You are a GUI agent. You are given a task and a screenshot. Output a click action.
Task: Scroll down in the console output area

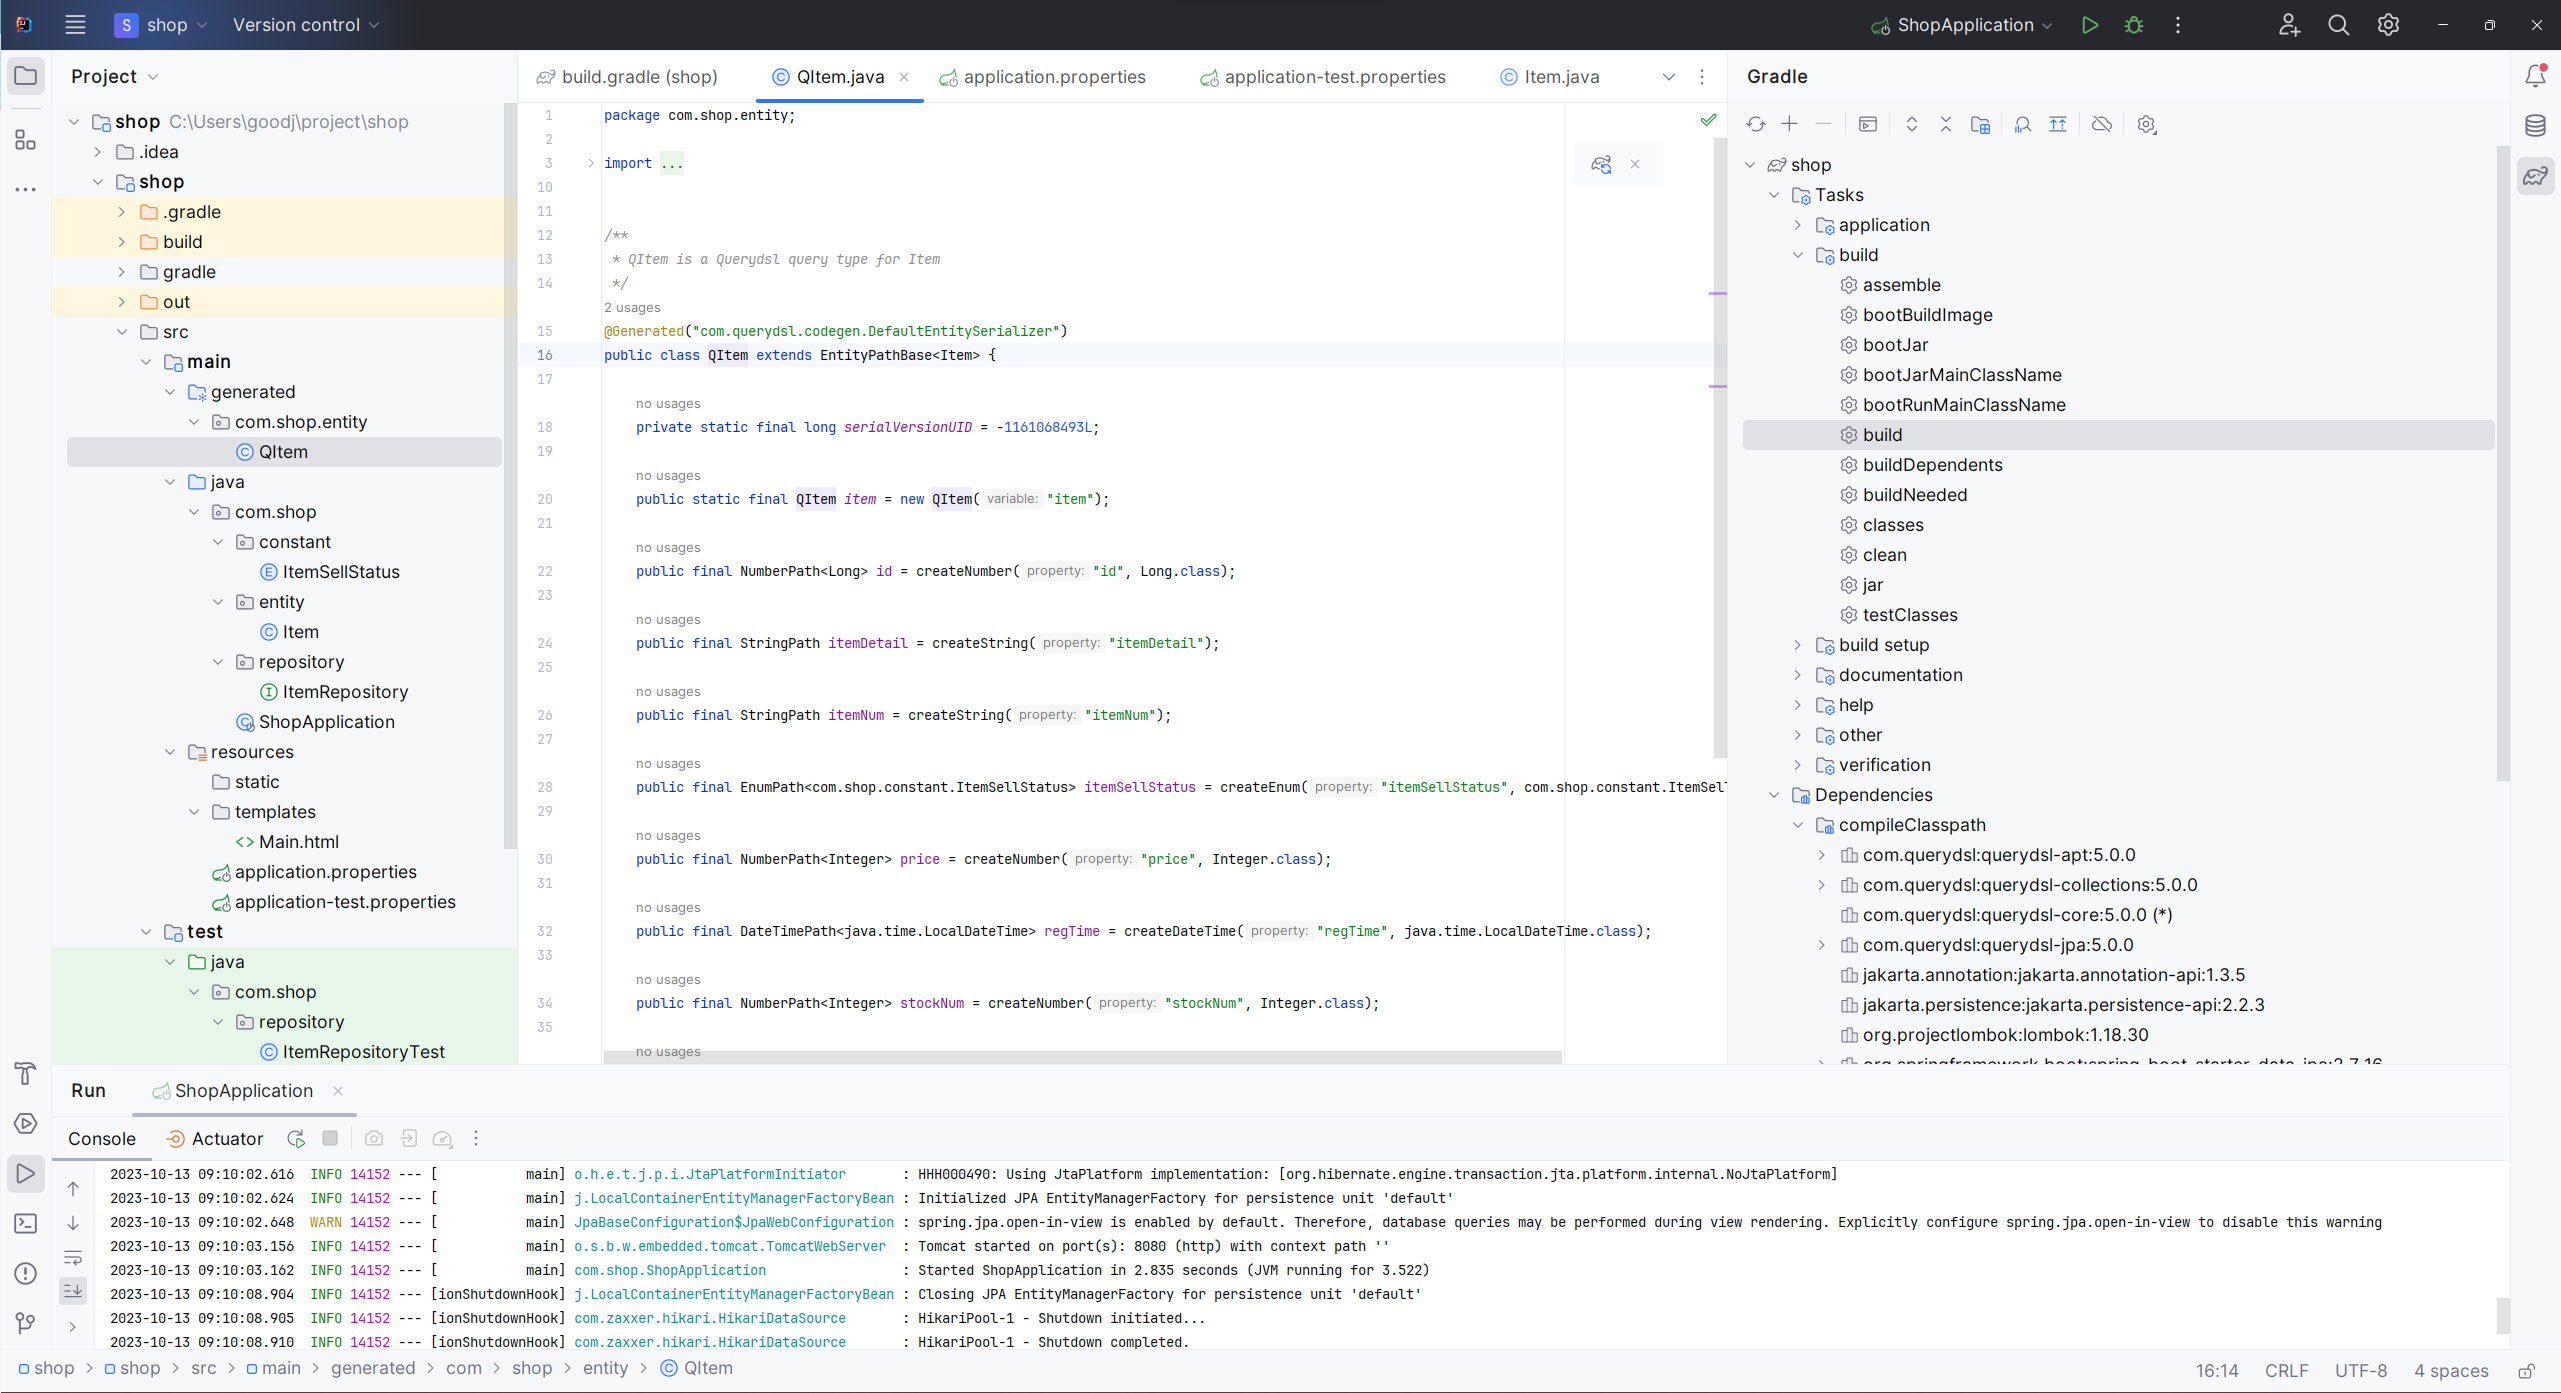point(72,1220)
